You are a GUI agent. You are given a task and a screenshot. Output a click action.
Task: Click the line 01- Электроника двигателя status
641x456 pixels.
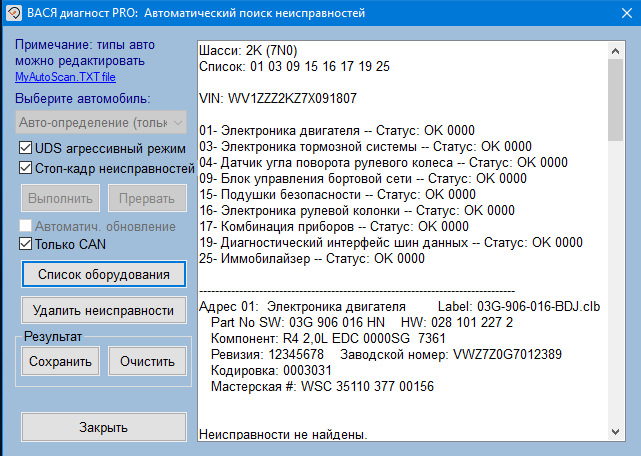pyautogui.click(x=337, y=130)
